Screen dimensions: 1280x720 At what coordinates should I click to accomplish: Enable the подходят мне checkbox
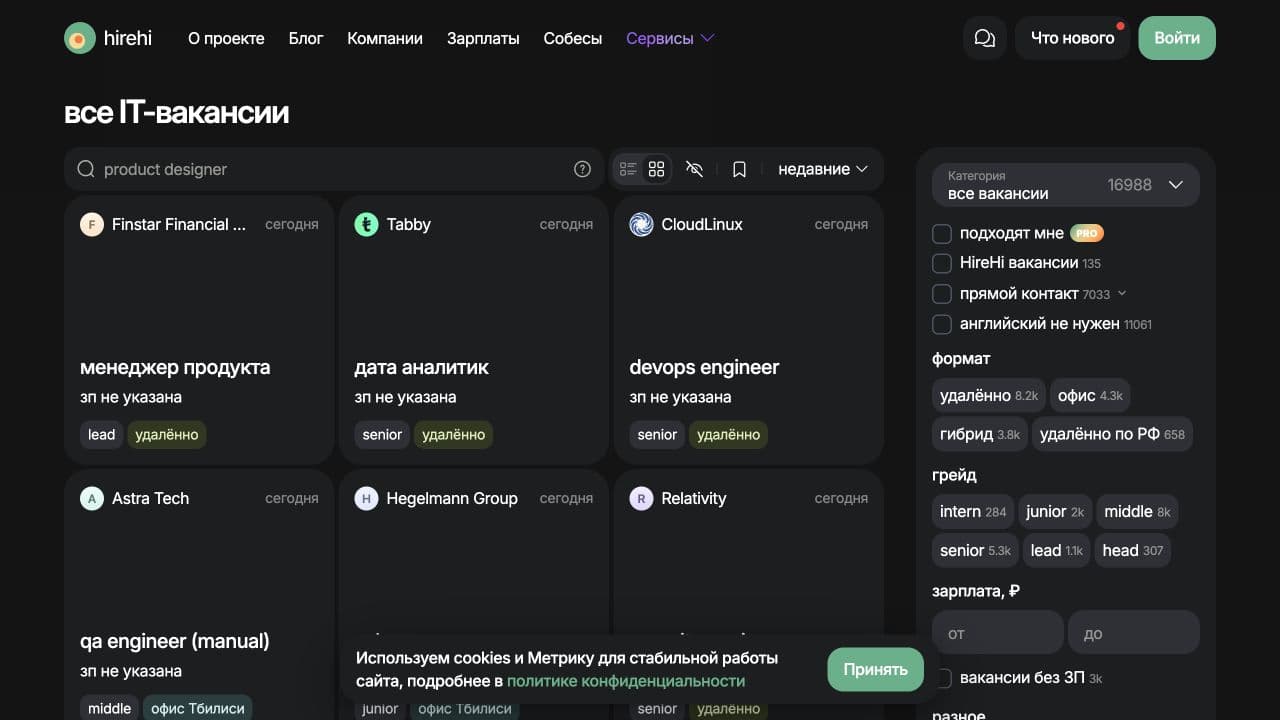tap(942, 233)
